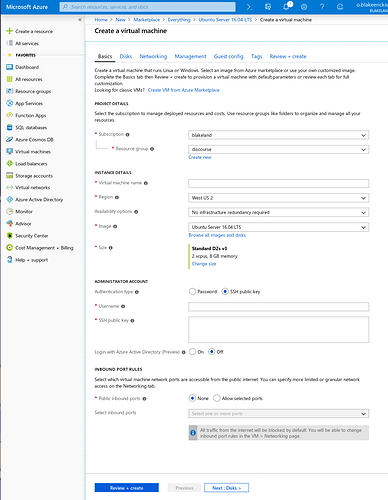This screenshot has height=500, width=388.
Task: Click the Create new resource group link
Action: tap(200, 157)
